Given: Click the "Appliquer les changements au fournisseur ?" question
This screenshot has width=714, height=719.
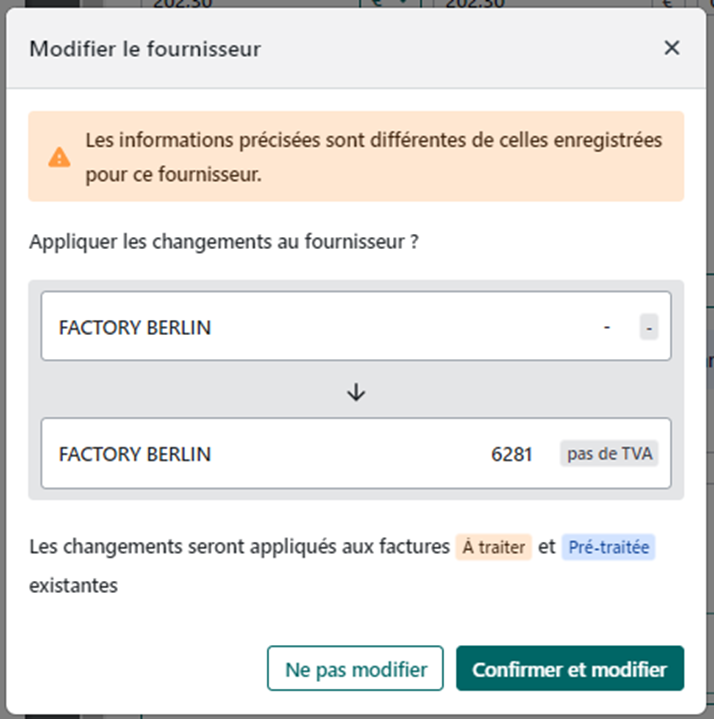Looking at the screenshot, I should click(224, 241).
